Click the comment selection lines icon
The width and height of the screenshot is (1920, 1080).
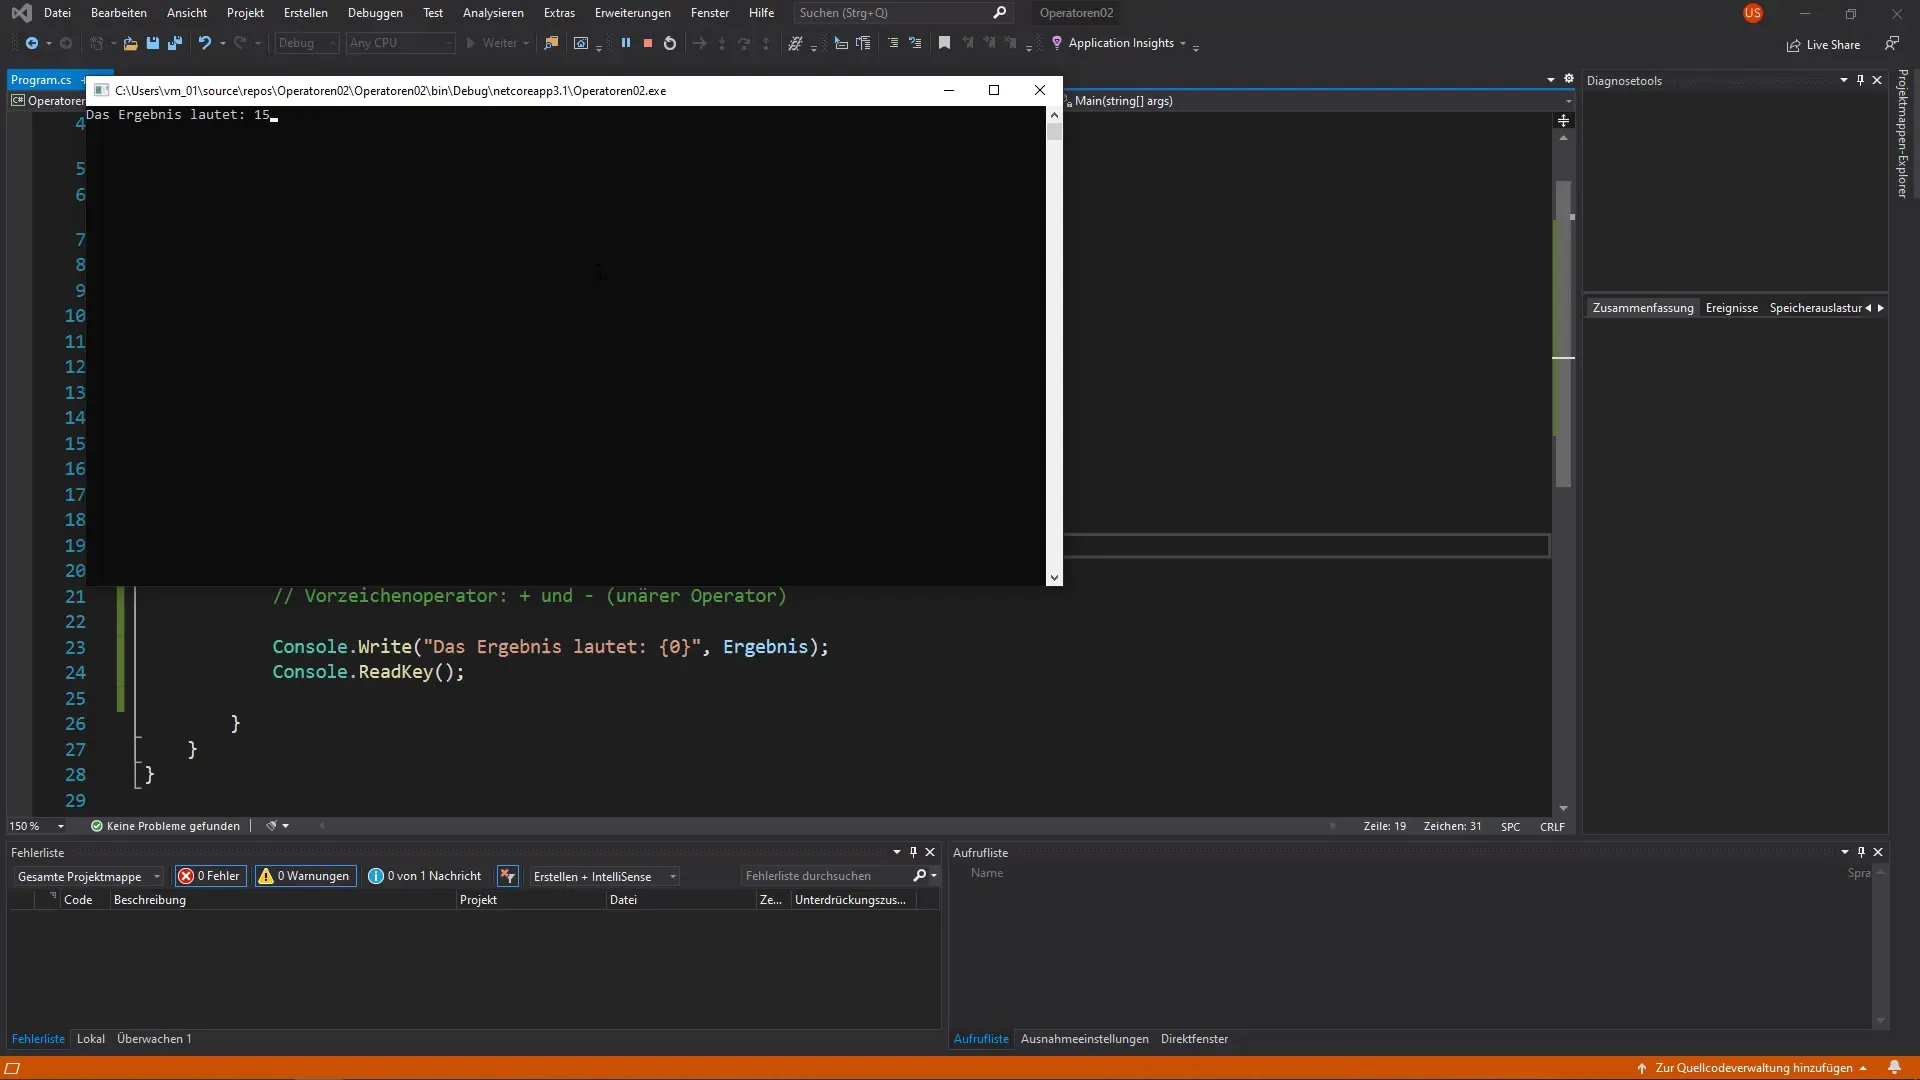[x=893, y=43]
